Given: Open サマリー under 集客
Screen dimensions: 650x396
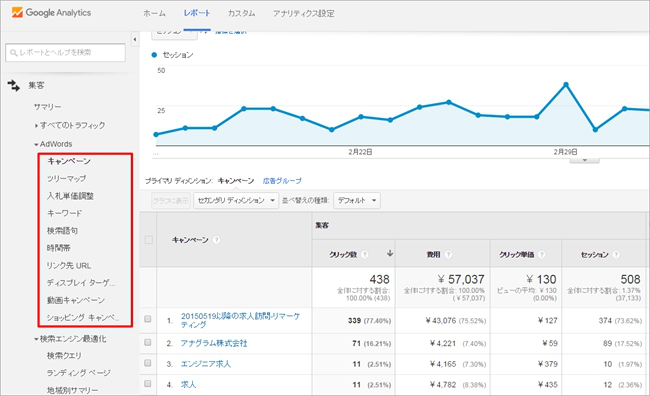Looking at the screenshot, I should (x=48, y=107).
